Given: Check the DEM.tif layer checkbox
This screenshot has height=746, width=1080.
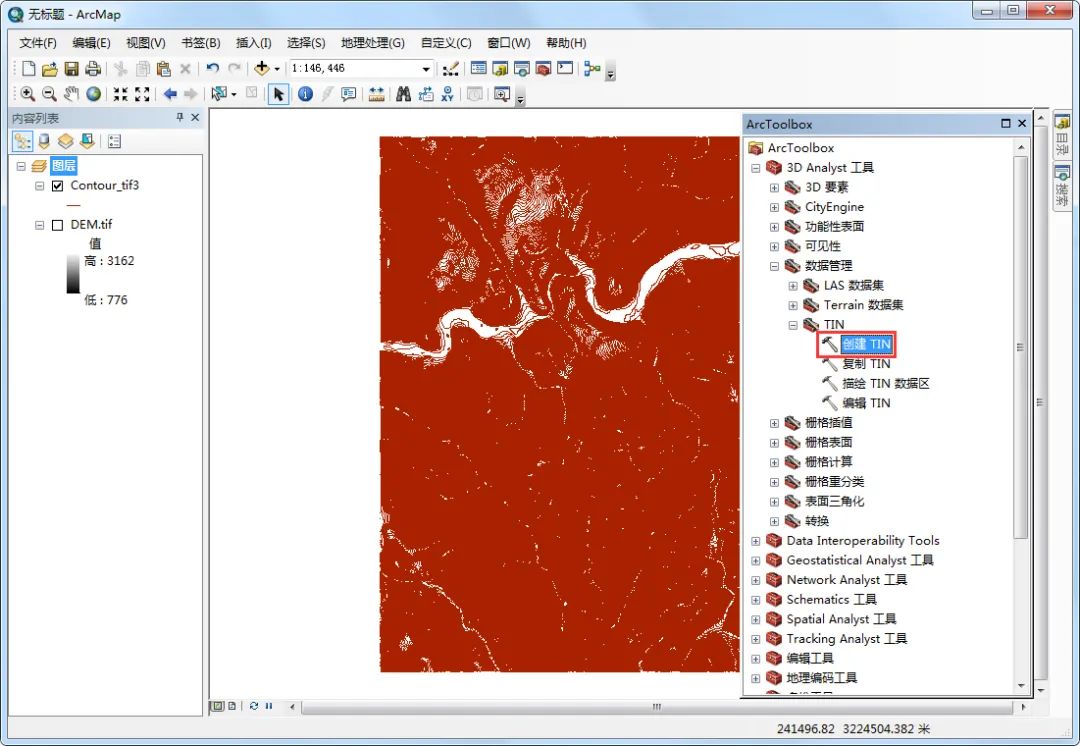Looking at the screenshot, I should point(58,225).
